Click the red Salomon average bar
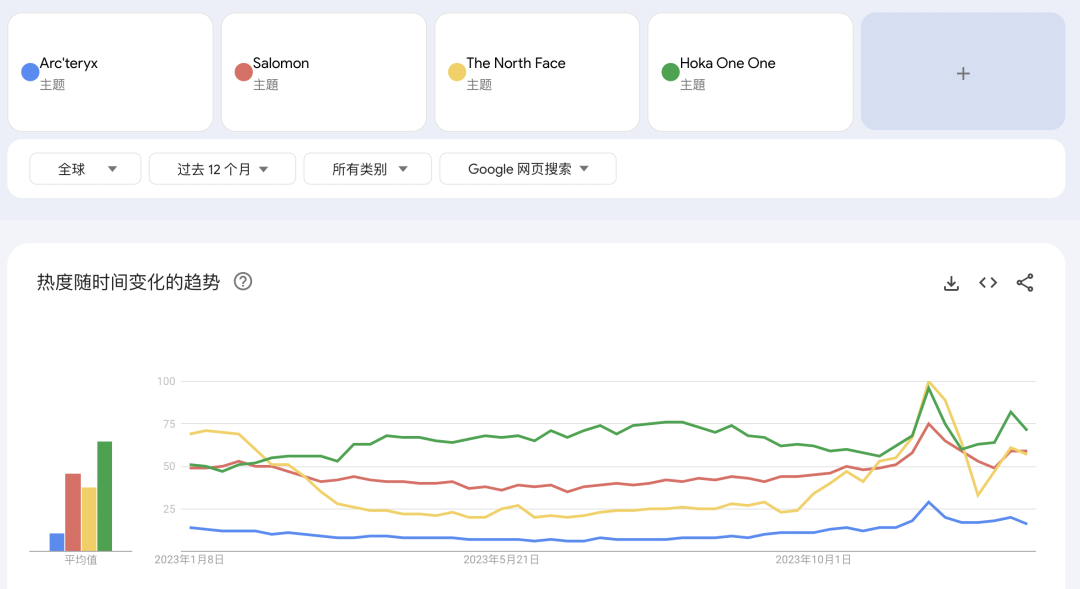This screenshot has width=1080, height=589. [x=73, y=512]
